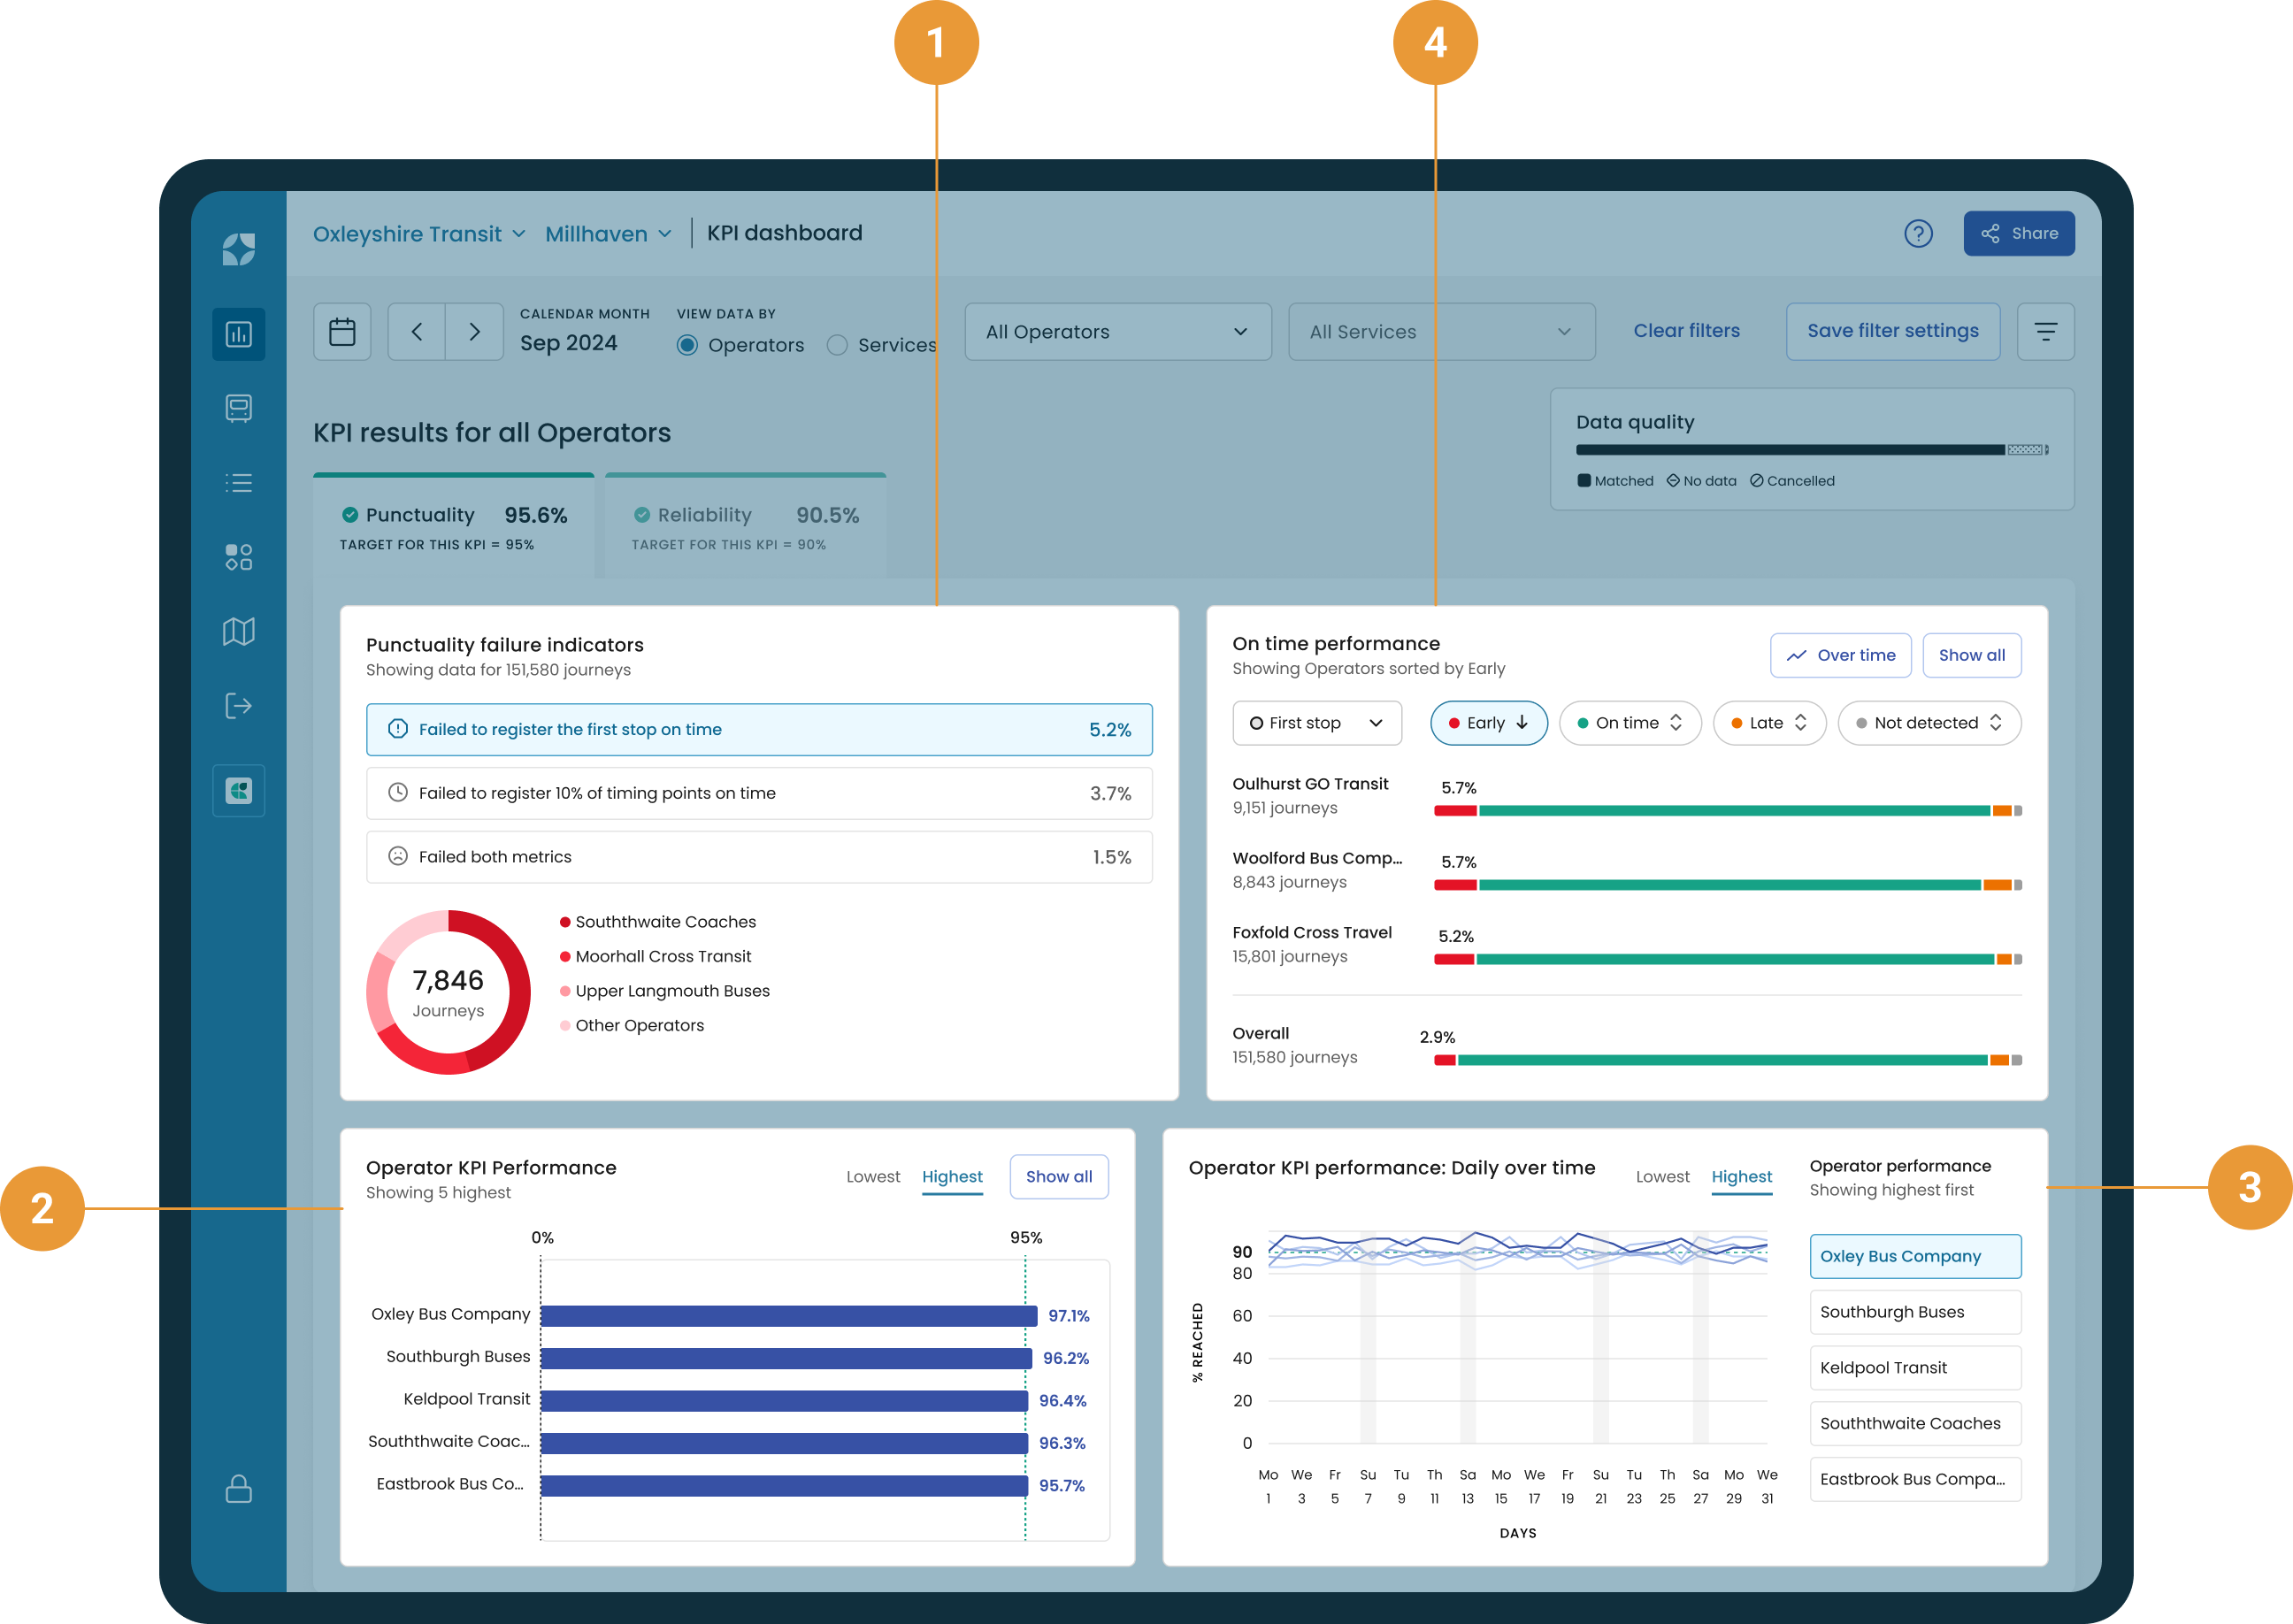Image resolution: width=2293 pixels, height=1624 pixels.
Task: Go to previous month arrow
Action: [417, 332]
